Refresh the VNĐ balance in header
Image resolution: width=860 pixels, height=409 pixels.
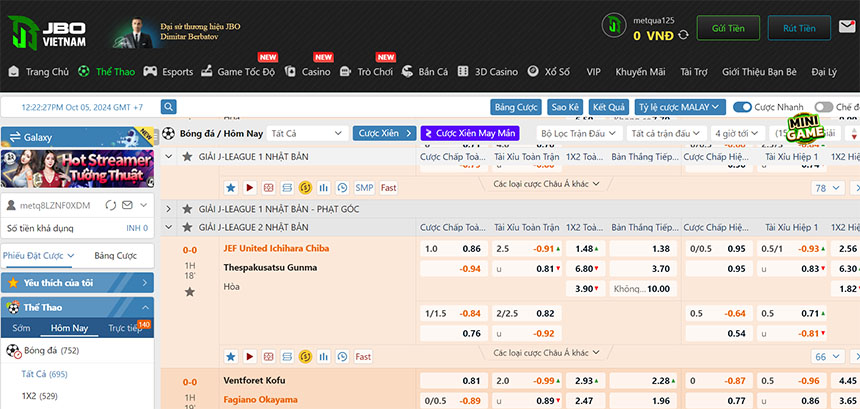pyautogui.click(x=683, y=35)
